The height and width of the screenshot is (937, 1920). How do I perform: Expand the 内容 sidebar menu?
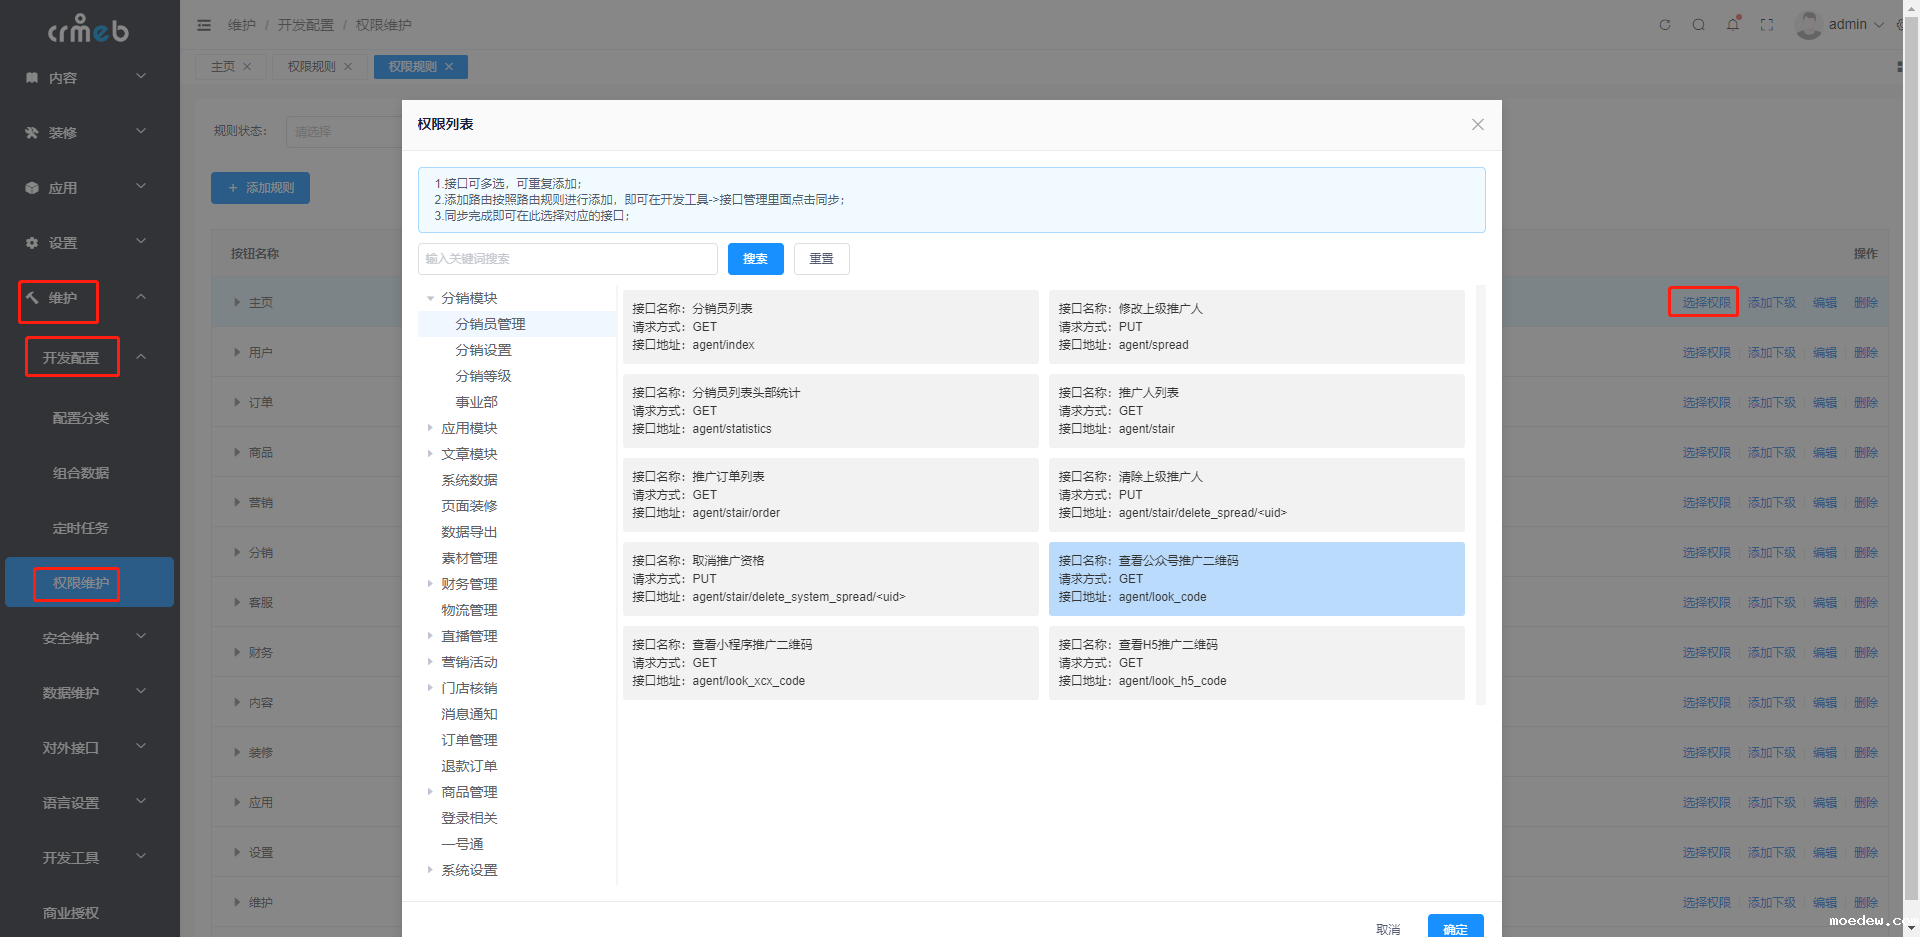click(87, 78)
